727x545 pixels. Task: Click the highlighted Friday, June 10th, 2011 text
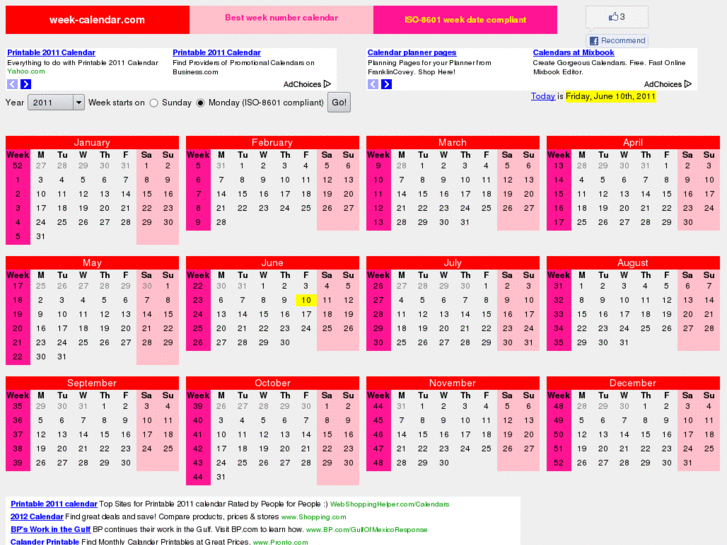[611, 96]
